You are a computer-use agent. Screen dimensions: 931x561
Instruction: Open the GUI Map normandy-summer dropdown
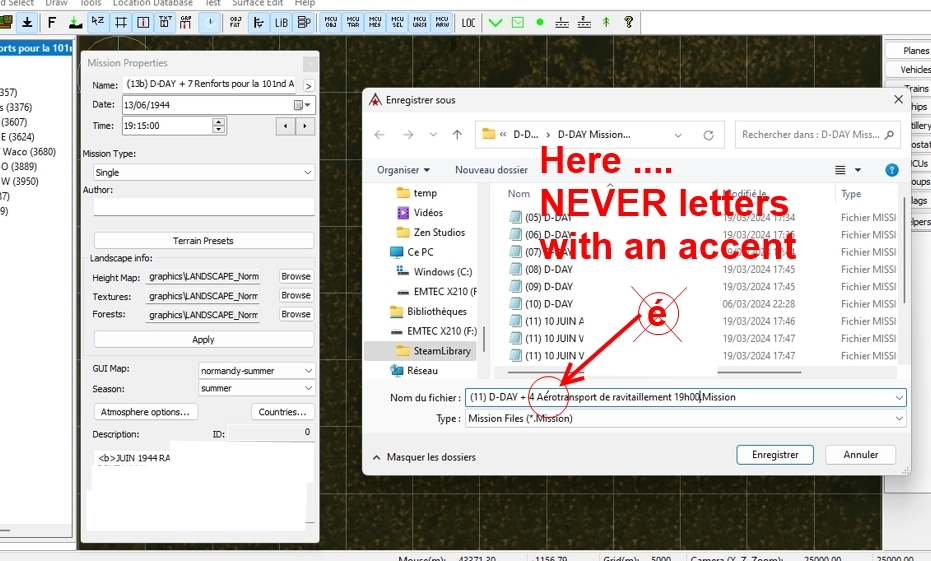pos(308,370)
